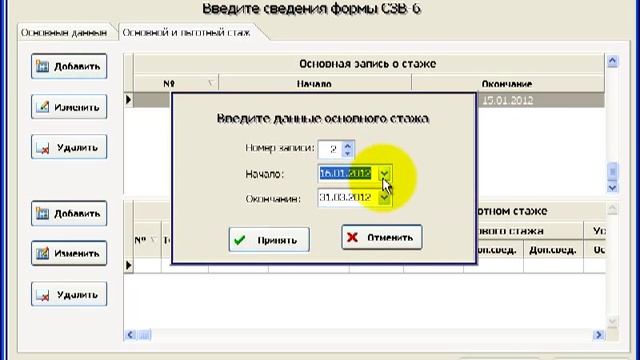Decrease Номер записи with down arrow
This screenshot has height=360, width=640.
click(x=347, y=153)
